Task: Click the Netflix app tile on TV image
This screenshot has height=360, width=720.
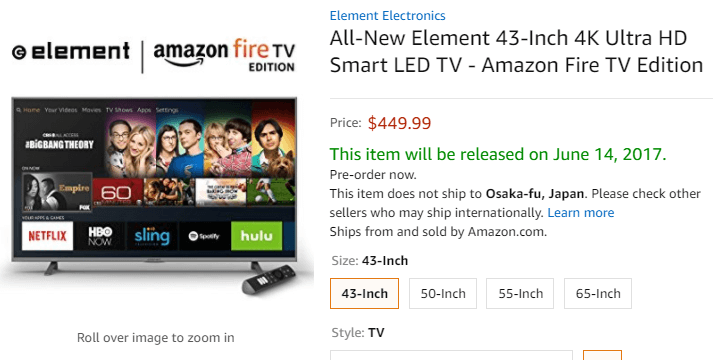Action: click(x=47, y=236)
